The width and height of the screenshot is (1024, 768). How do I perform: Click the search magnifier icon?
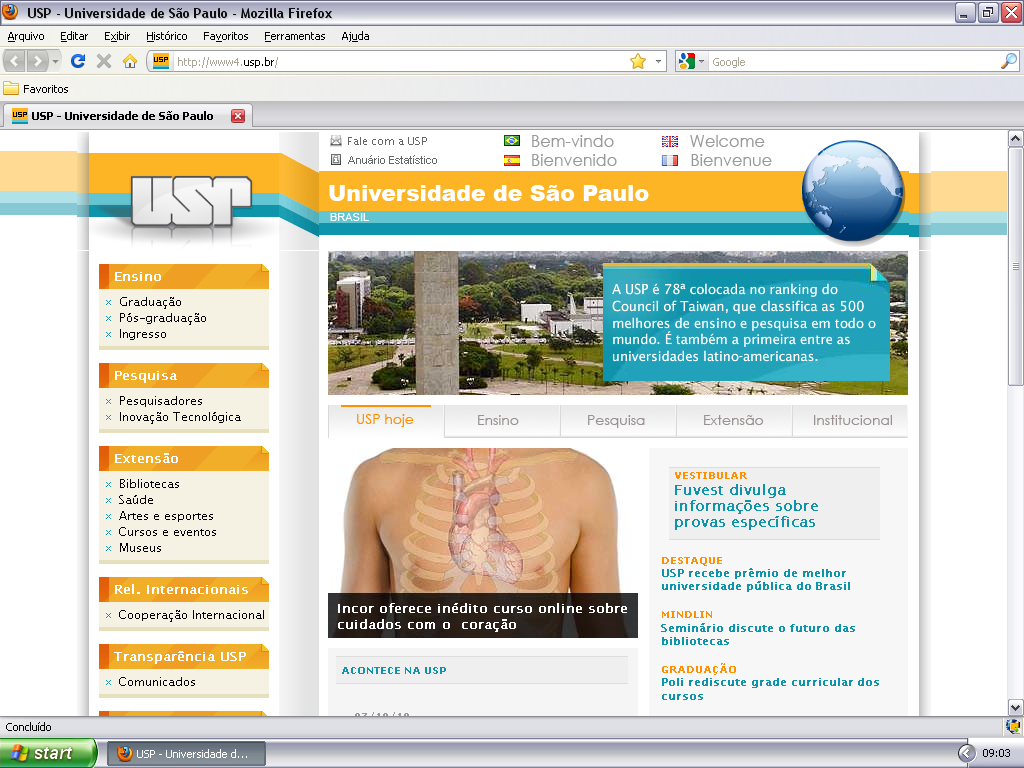(x=1008, y=61)
